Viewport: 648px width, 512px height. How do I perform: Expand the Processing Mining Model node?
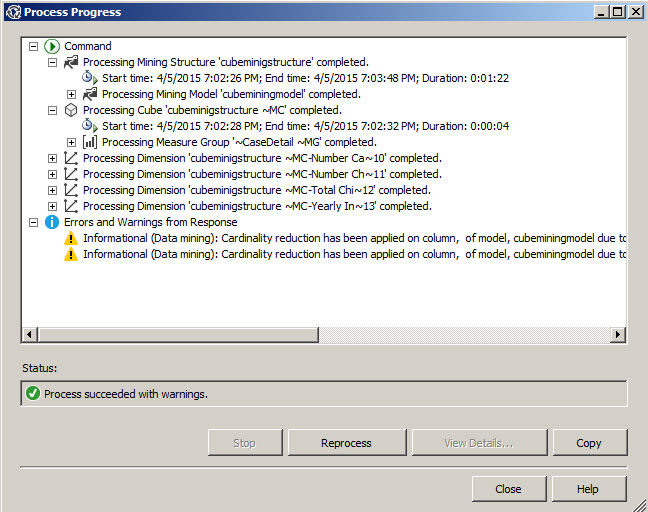point(71,95)
